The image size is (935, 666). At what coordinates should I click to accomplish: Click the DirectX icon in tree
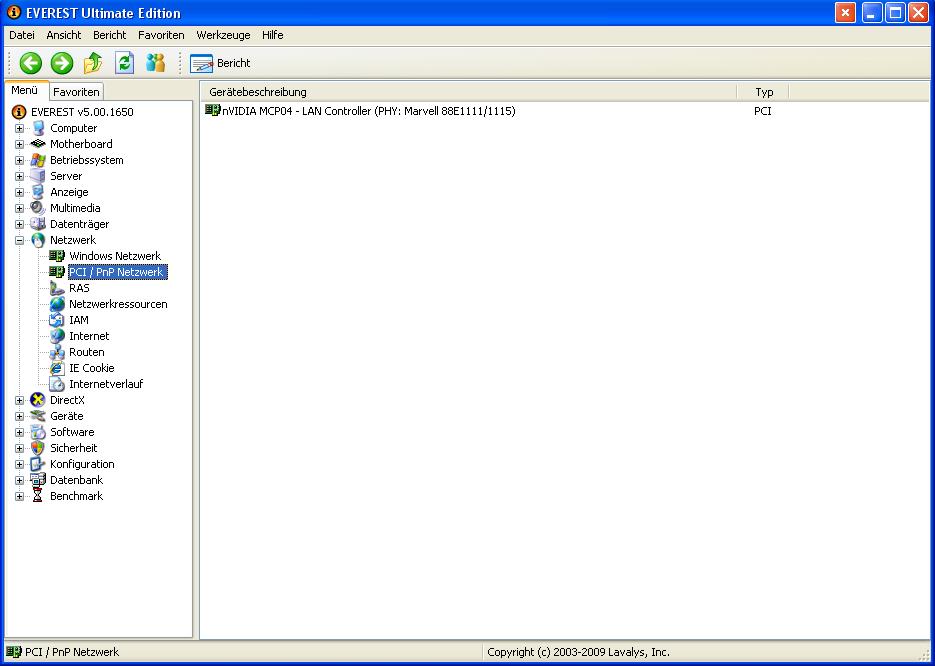pos(38,400)
